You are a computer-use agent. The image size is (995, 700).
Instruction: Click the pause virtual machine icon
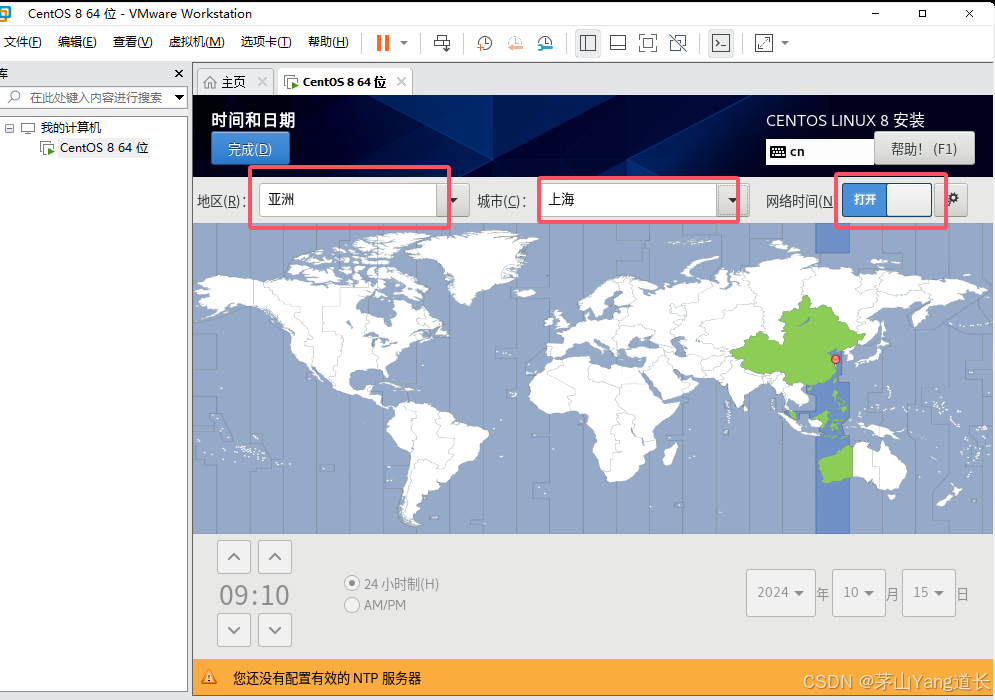tap(383, 43)
